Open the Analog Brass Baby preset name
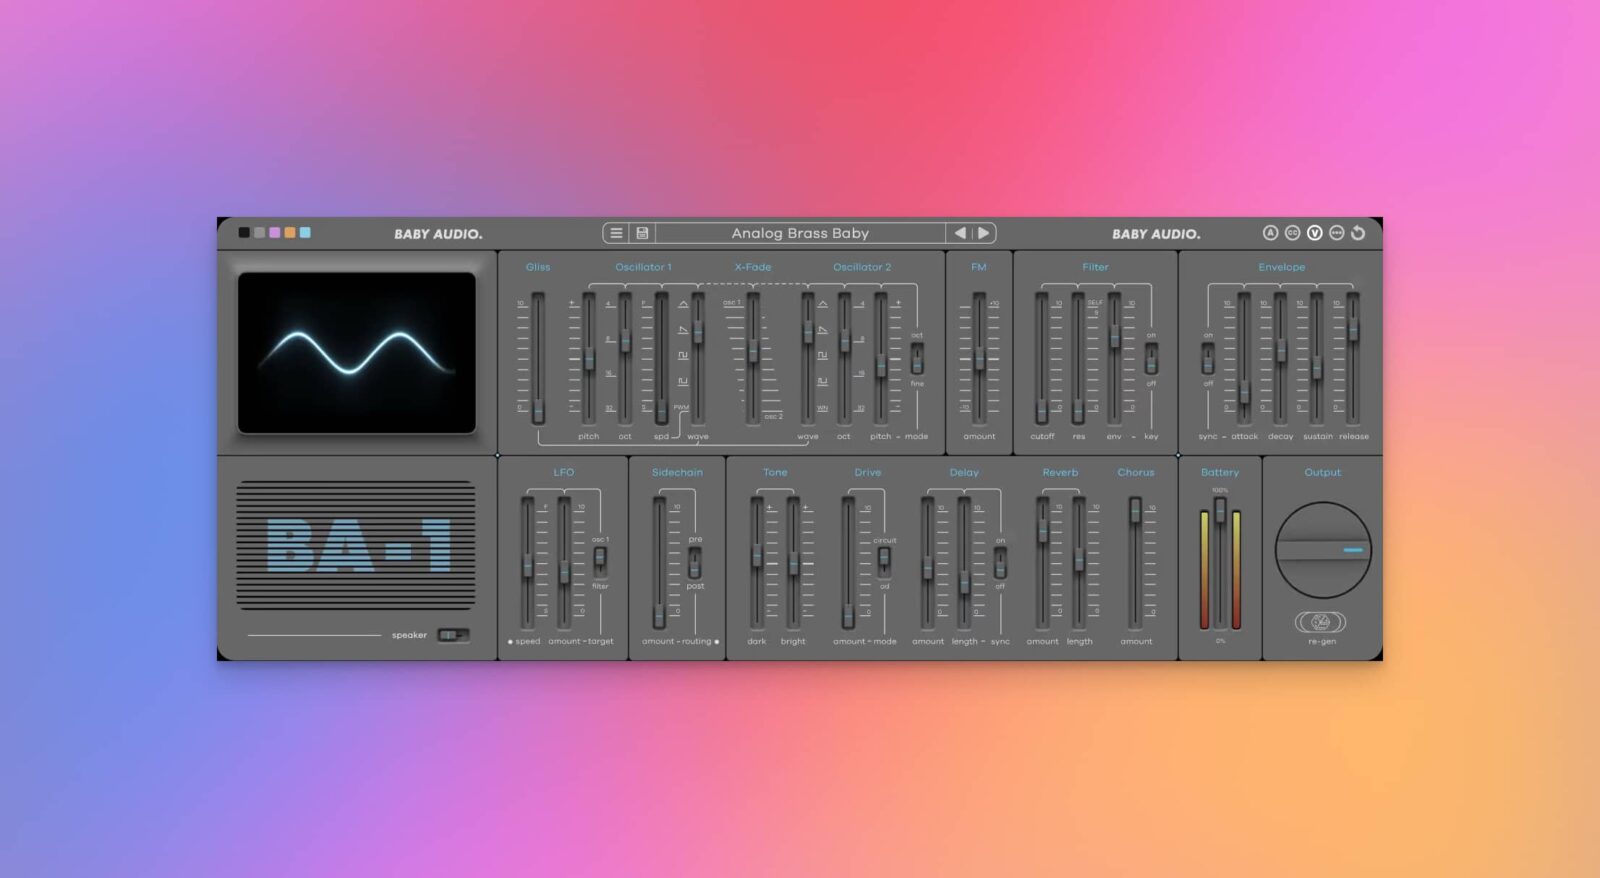Viewport: 1600px width, 878px height. [800, 233]
